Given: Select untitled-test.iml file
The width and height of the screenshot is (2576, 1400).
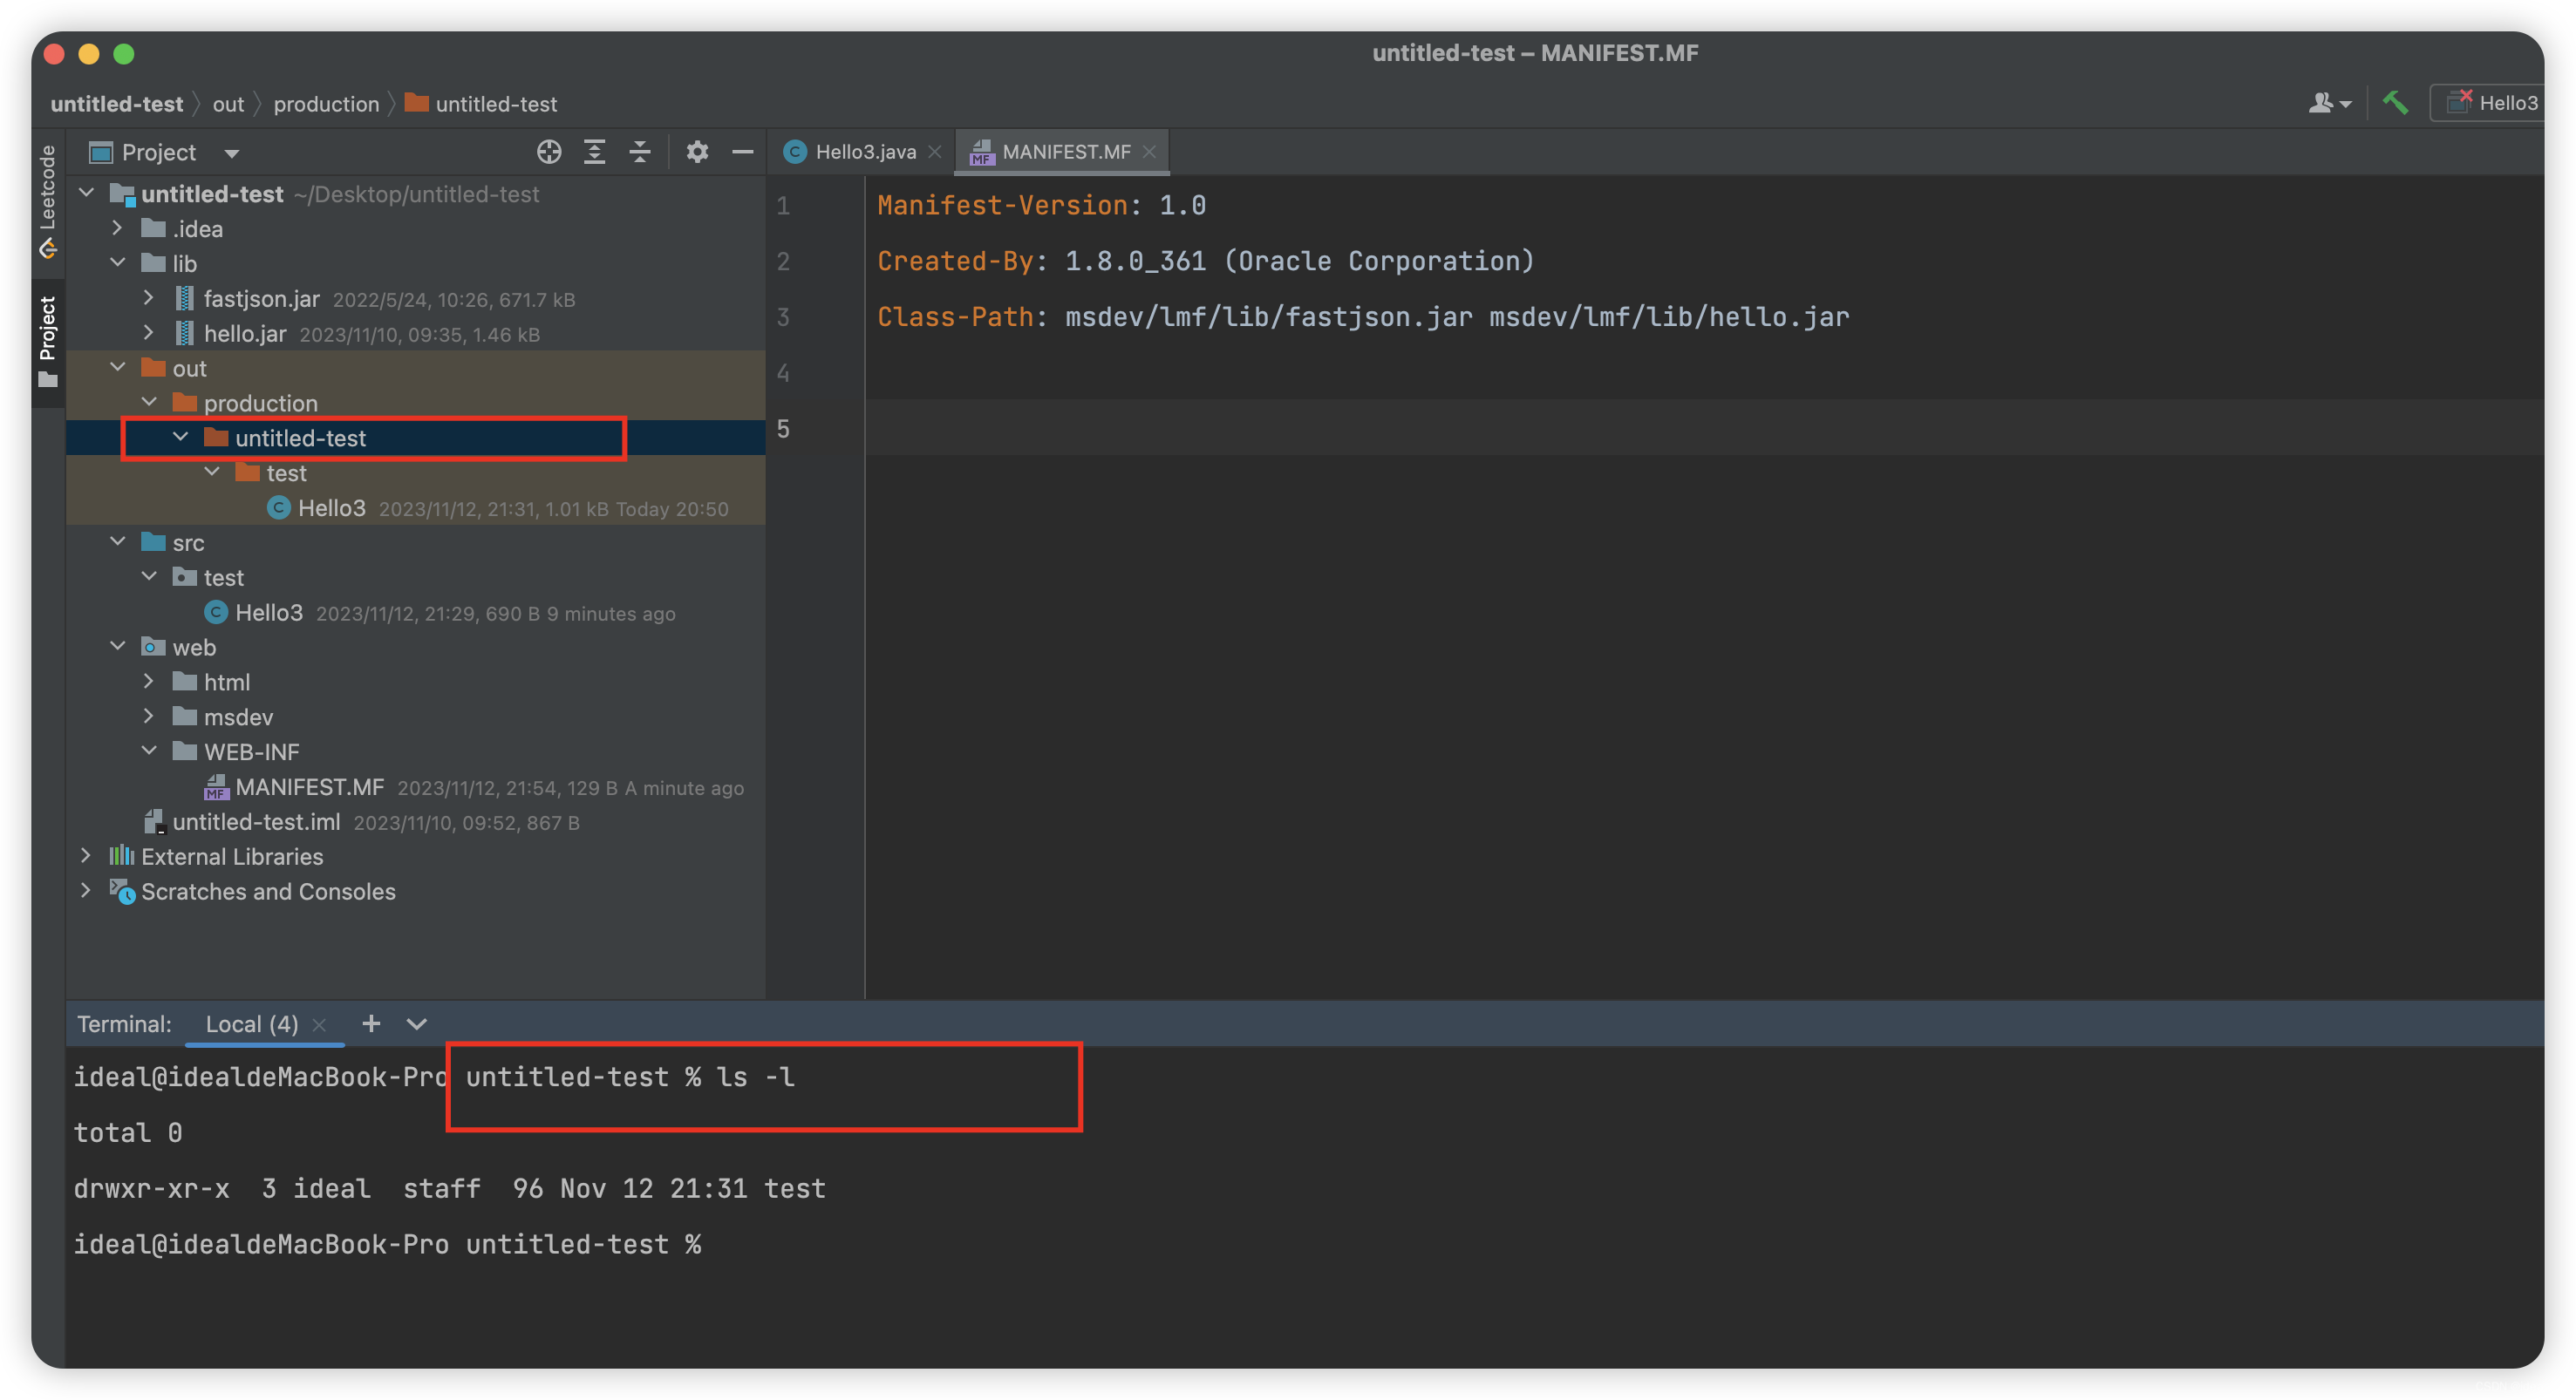Looking at the screenshot, I should point(416,822).
